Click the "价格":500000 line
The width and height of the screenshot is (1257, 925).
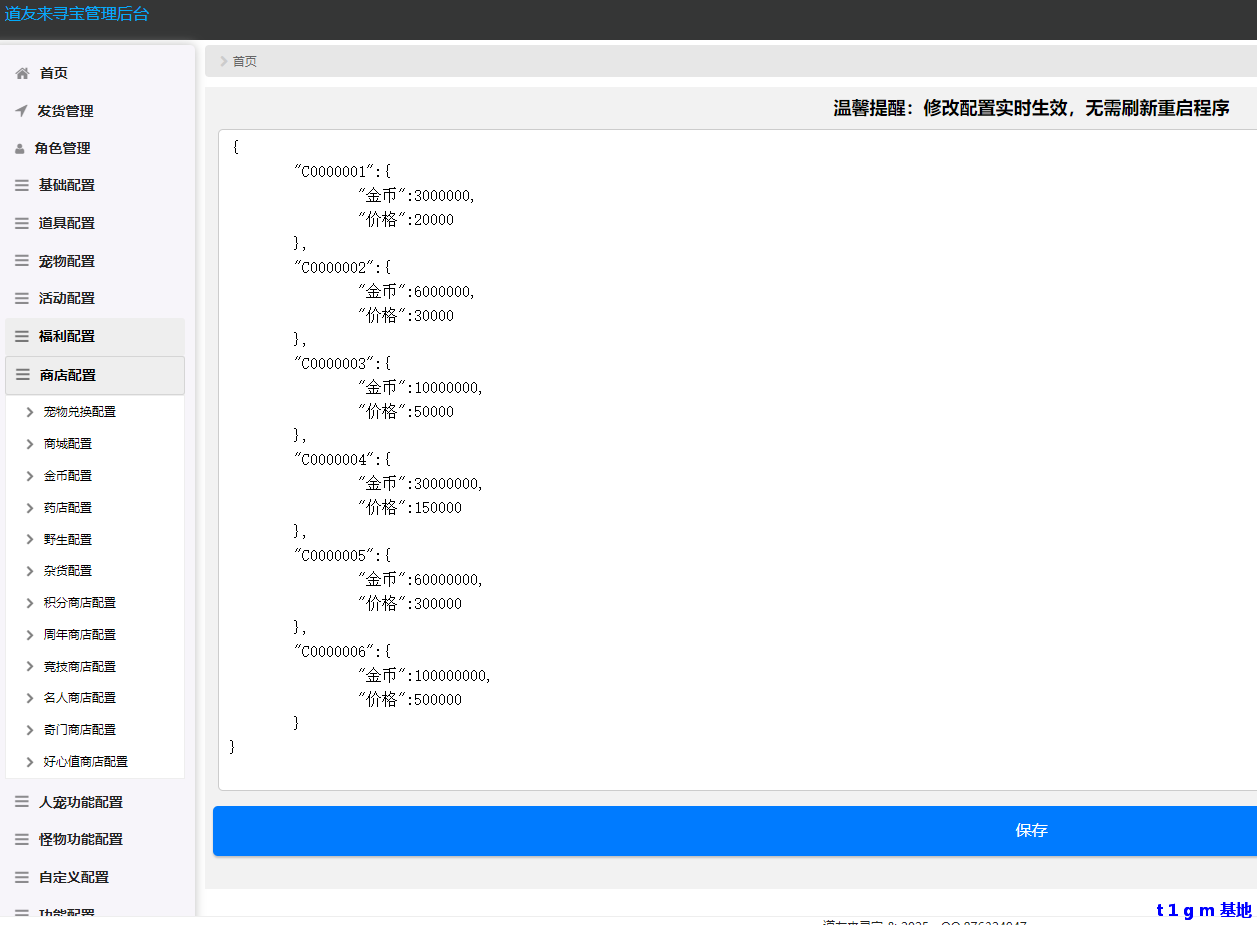click(410, 699)
